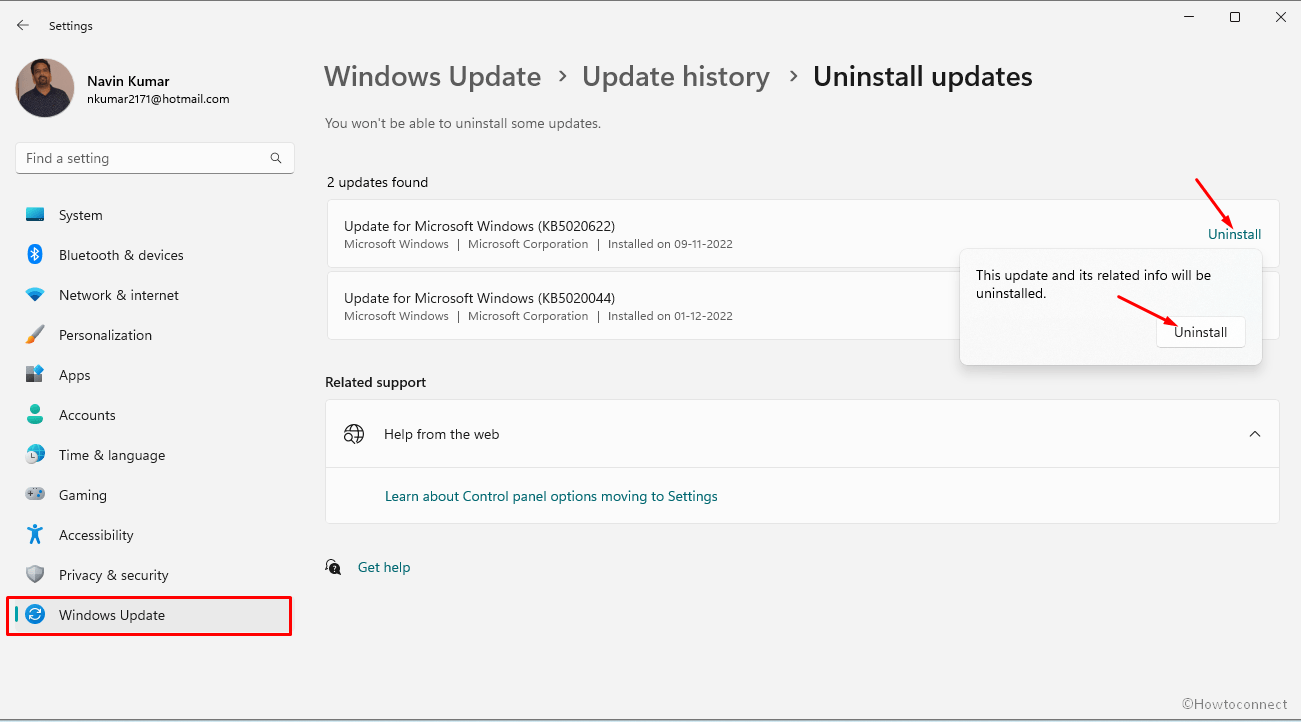The width and height of the screenshot is (1301, 722).
Task: Maximize the Settings window
Action: pos(1235,17)
